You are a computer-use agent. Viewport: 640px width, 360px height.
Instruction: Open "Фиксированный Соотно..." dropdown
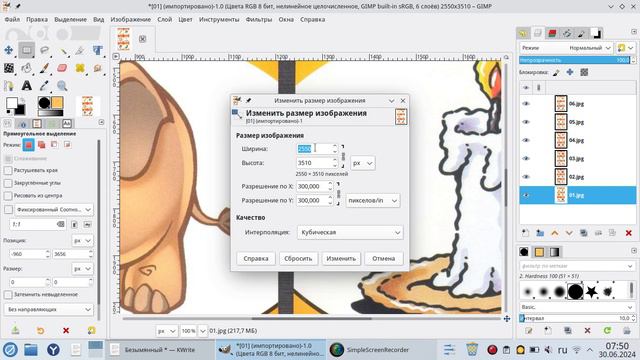click(x=54, y=210)
